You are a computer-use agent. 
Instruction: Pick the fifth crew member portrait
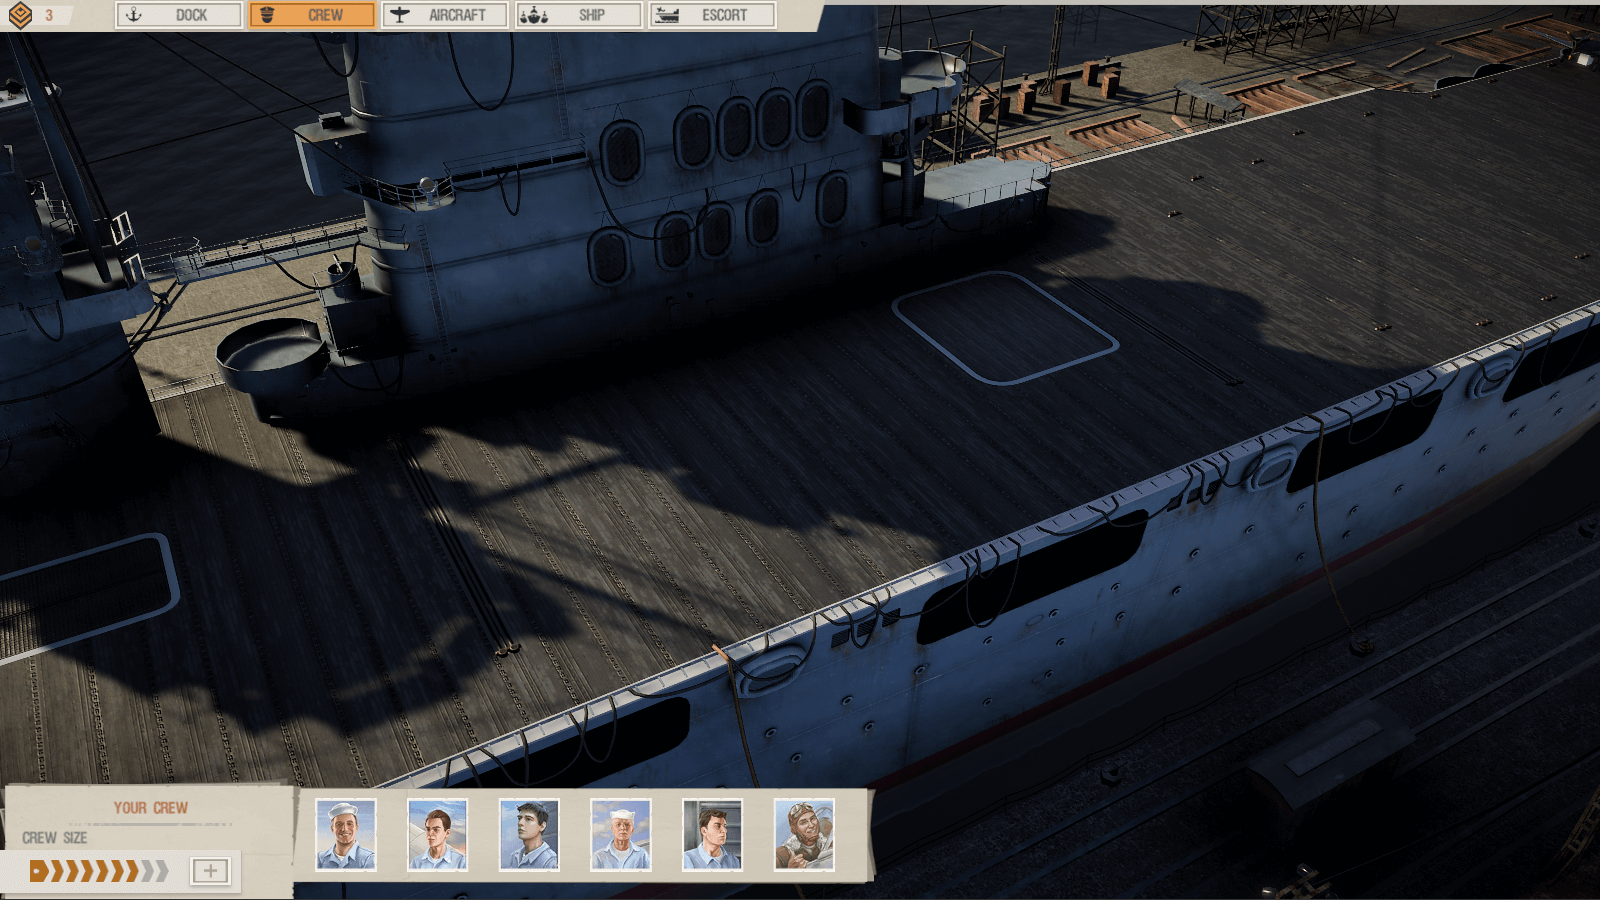[x=712, y=835]
